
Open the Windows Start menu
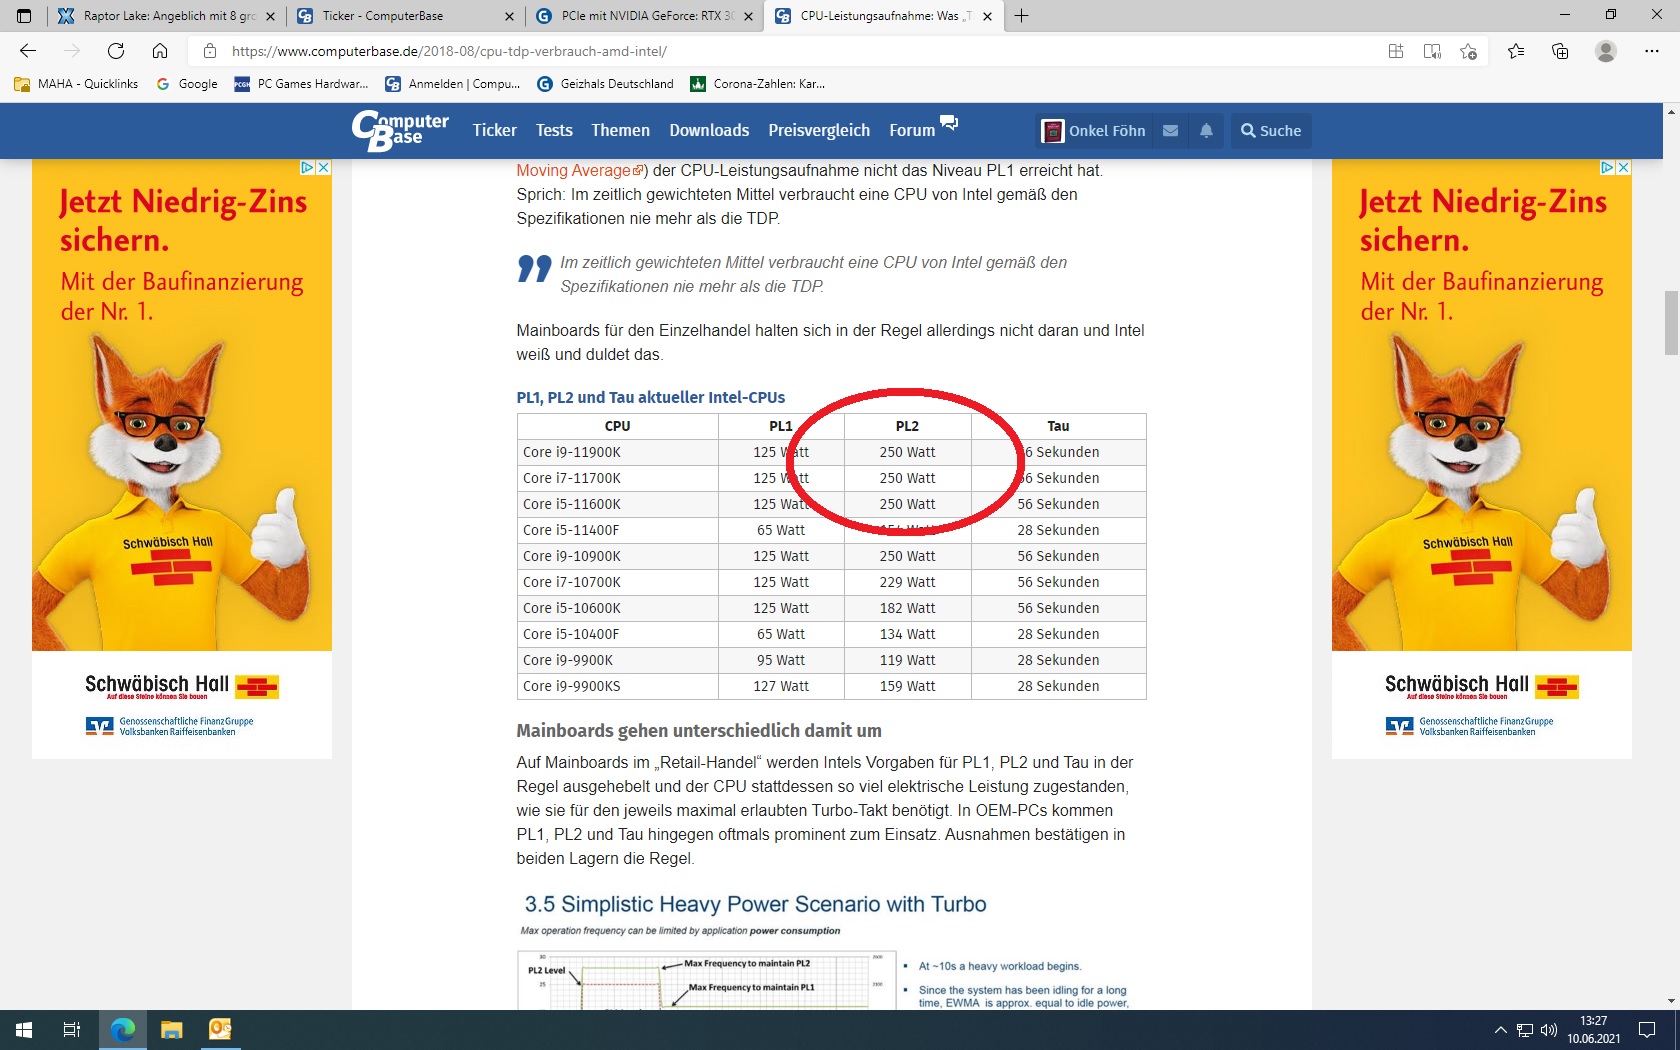click(24, 1030)
